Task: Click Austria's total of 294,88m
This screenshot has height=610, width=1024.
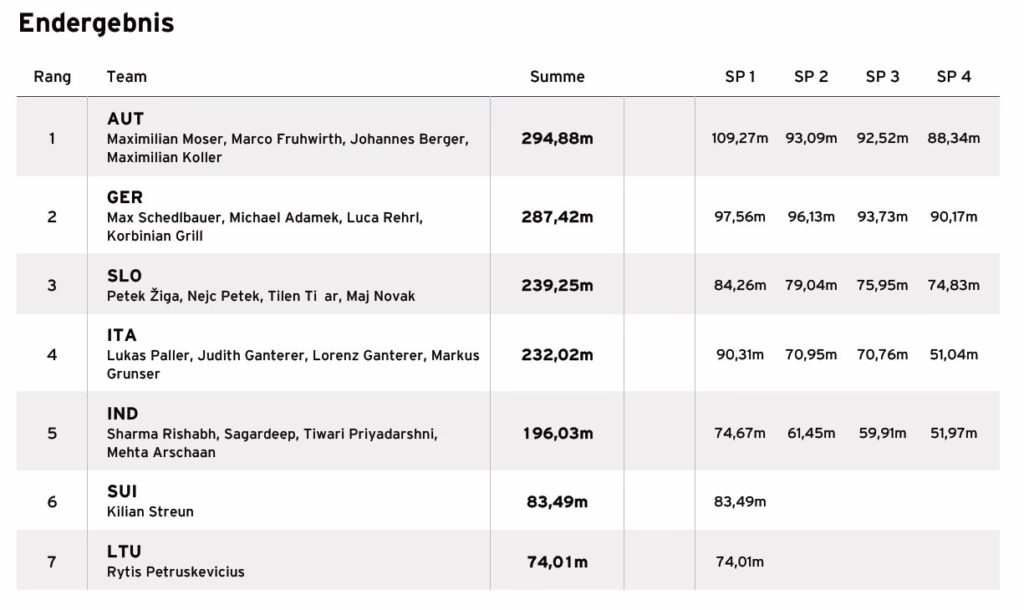Action: pyautogui.click(x=557, y=138)
